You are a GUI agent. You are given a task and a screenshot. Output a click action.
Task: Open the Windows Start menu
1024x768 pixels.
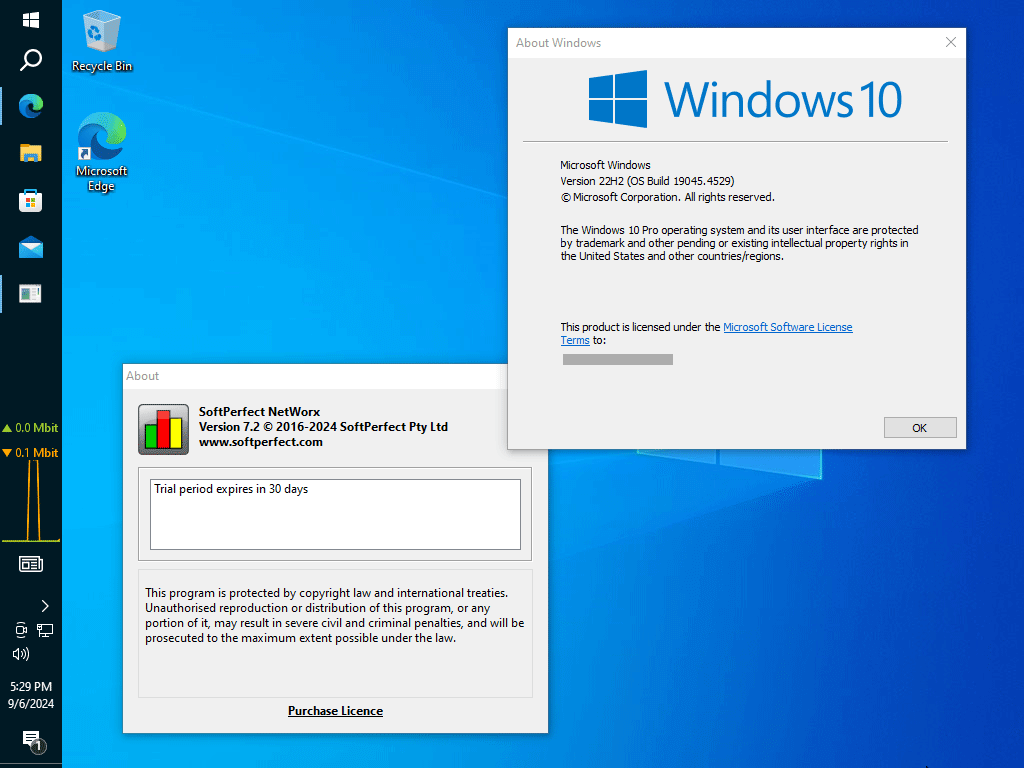31,20
